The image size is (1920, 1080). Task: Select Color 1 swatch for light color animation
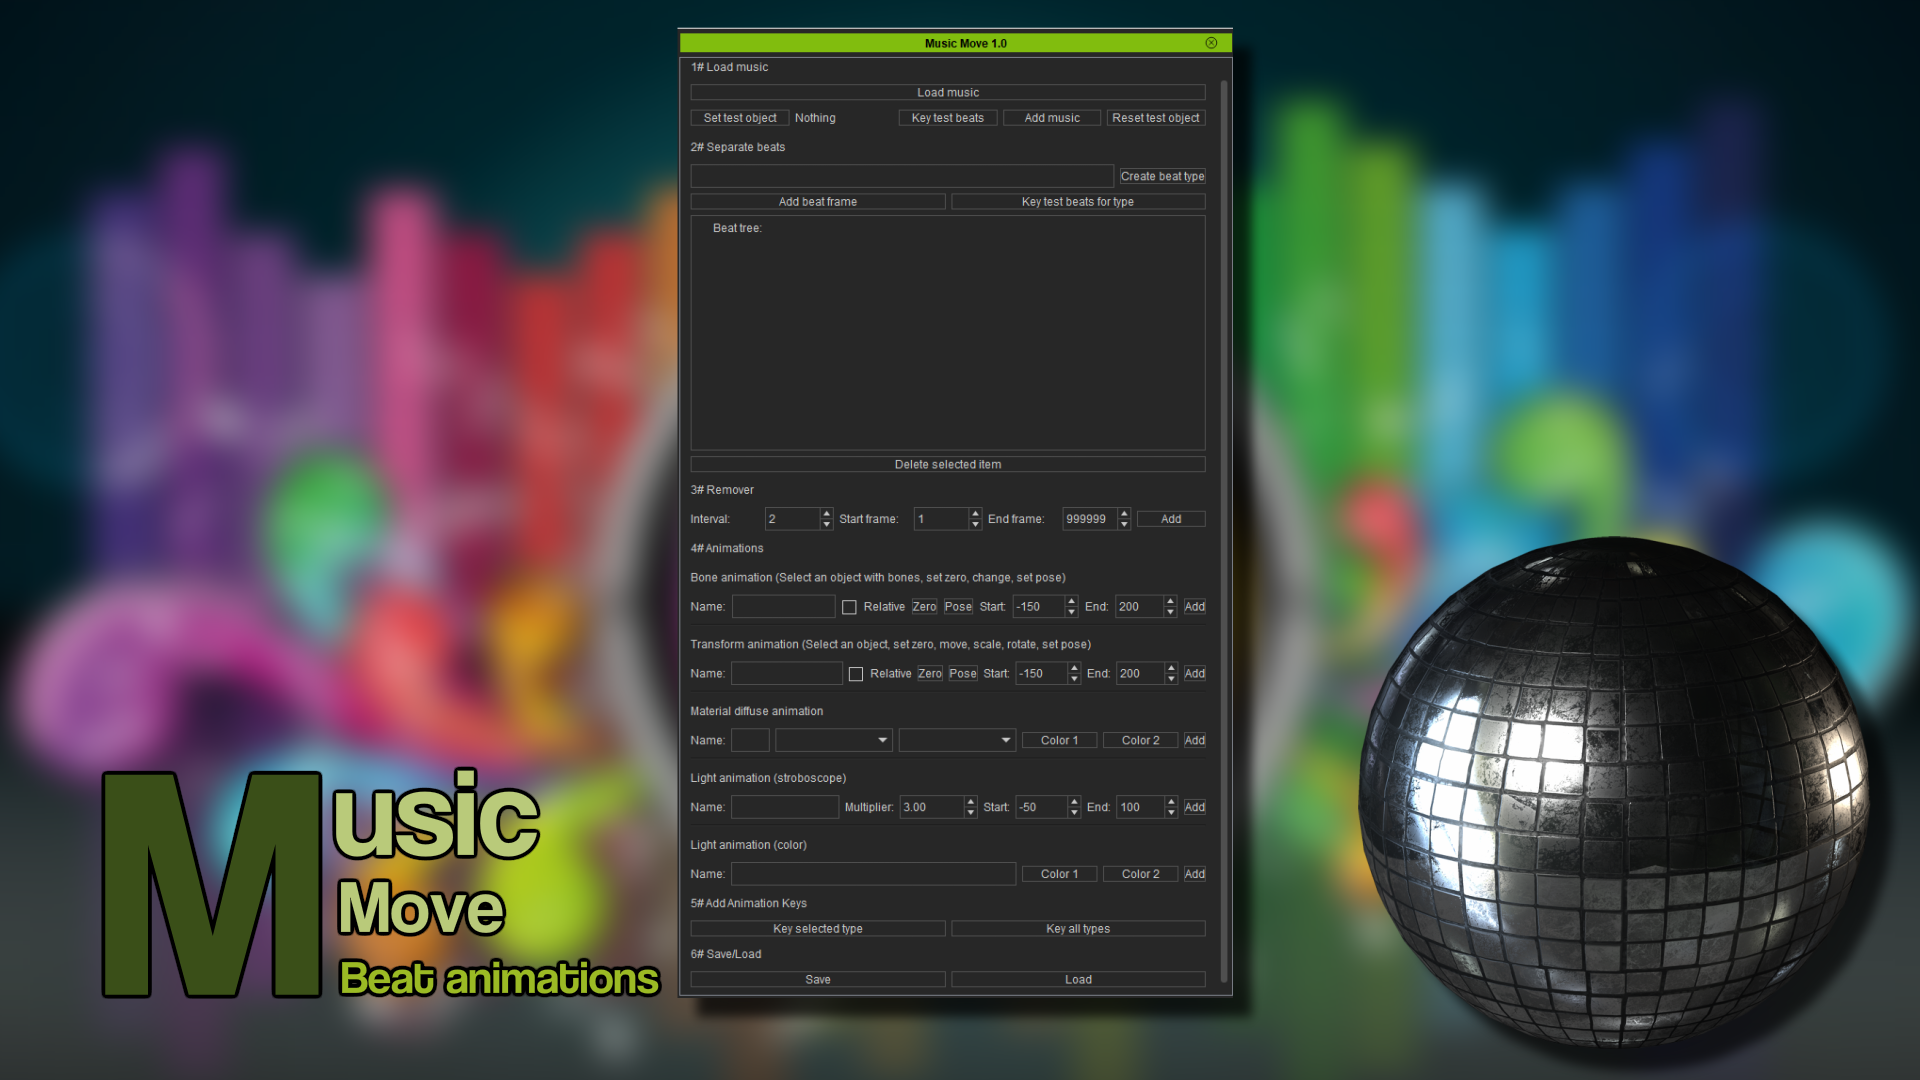[x=1059, y=873]
